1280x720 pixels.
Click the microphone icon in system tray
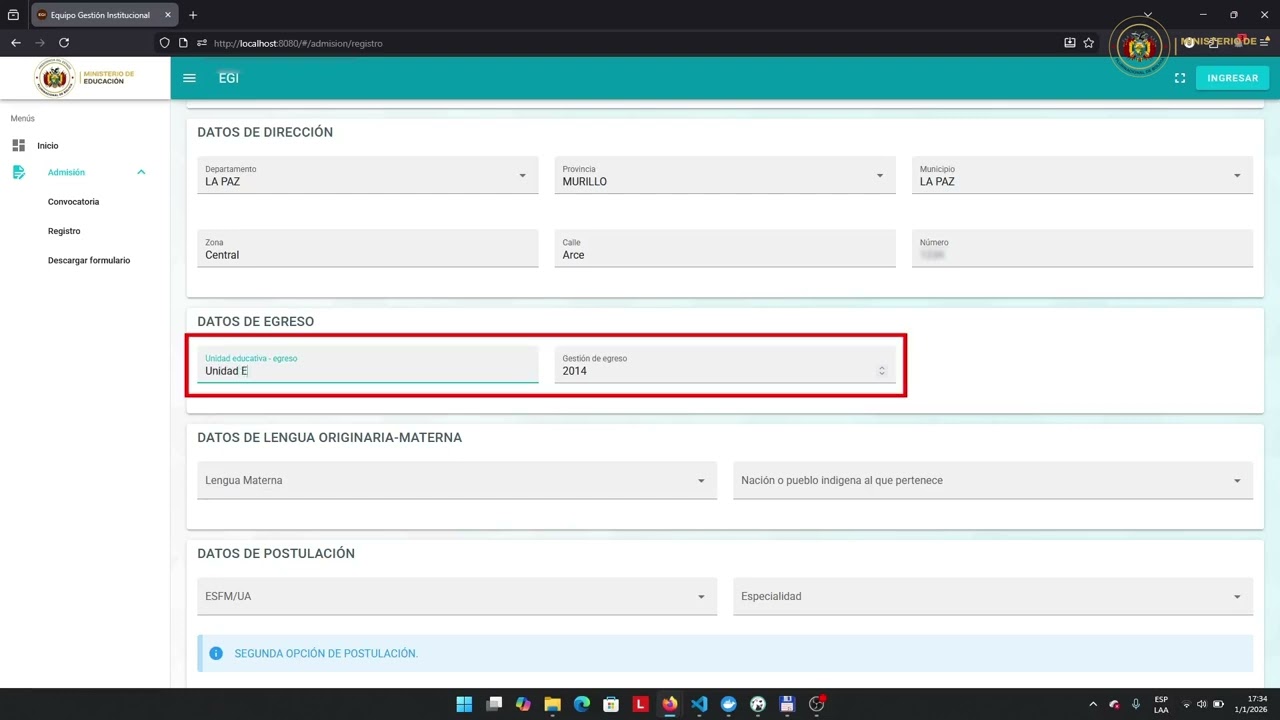(1136, 704)
